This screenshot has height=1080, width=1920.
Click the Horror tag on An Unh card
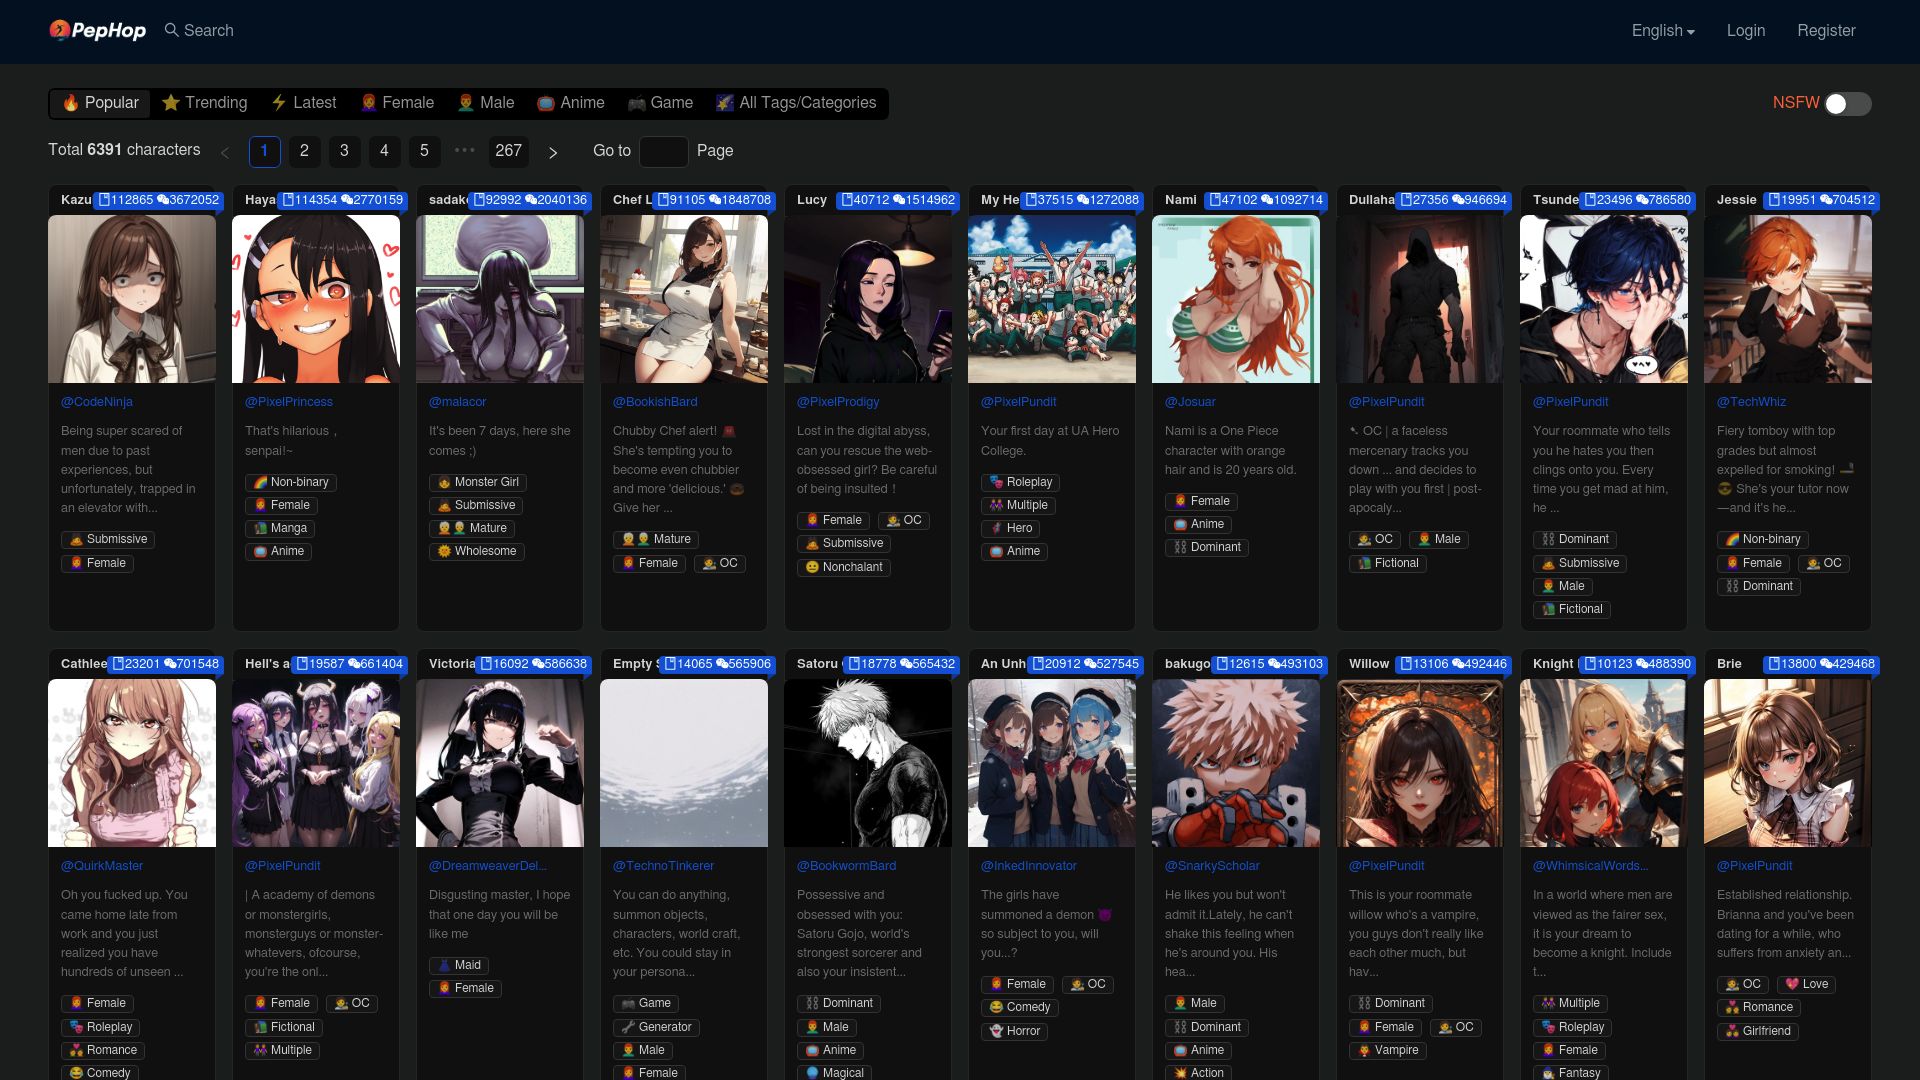(x=1015, y=1031)
